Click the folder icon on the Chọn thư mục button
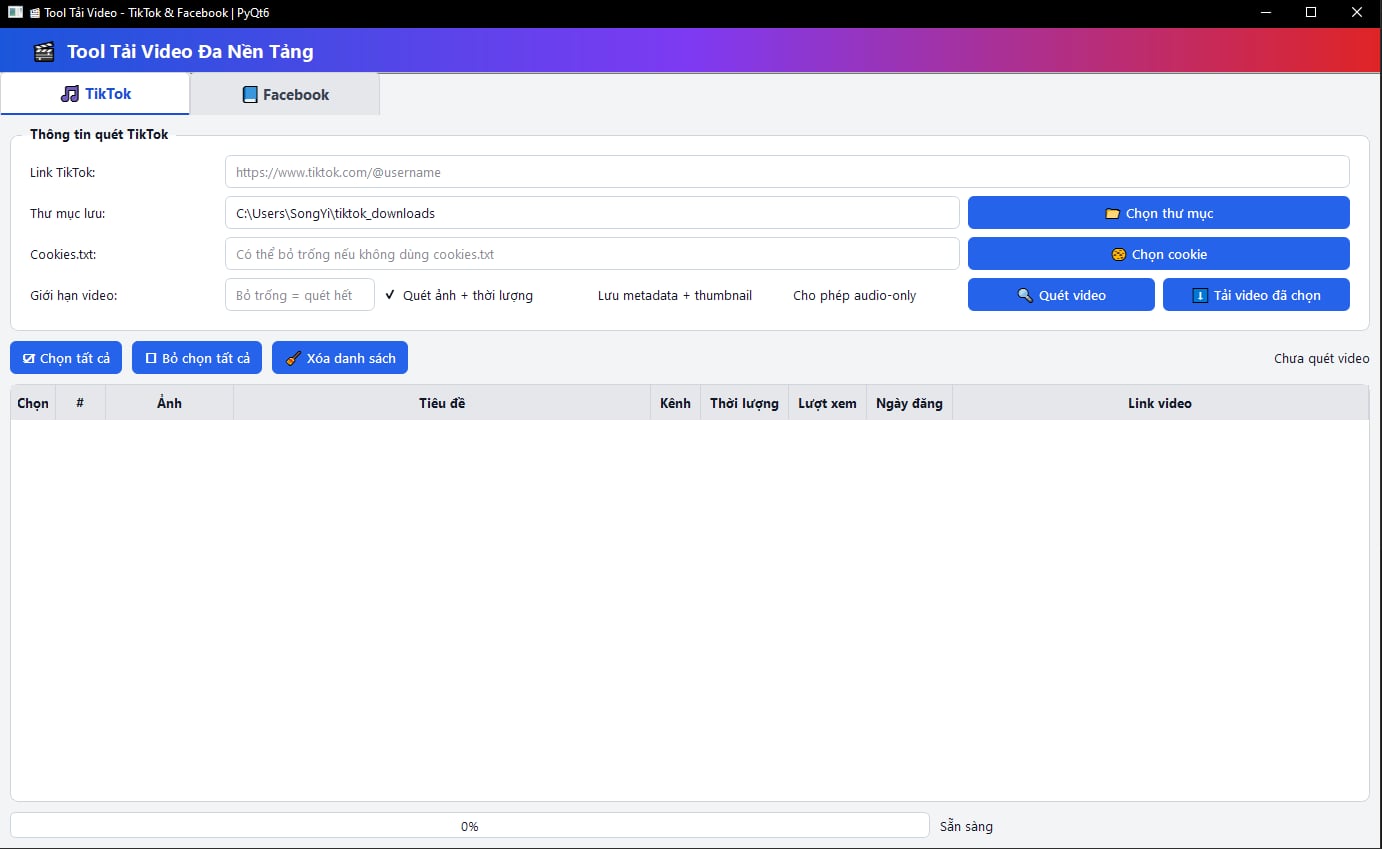 click(1112, 213)
